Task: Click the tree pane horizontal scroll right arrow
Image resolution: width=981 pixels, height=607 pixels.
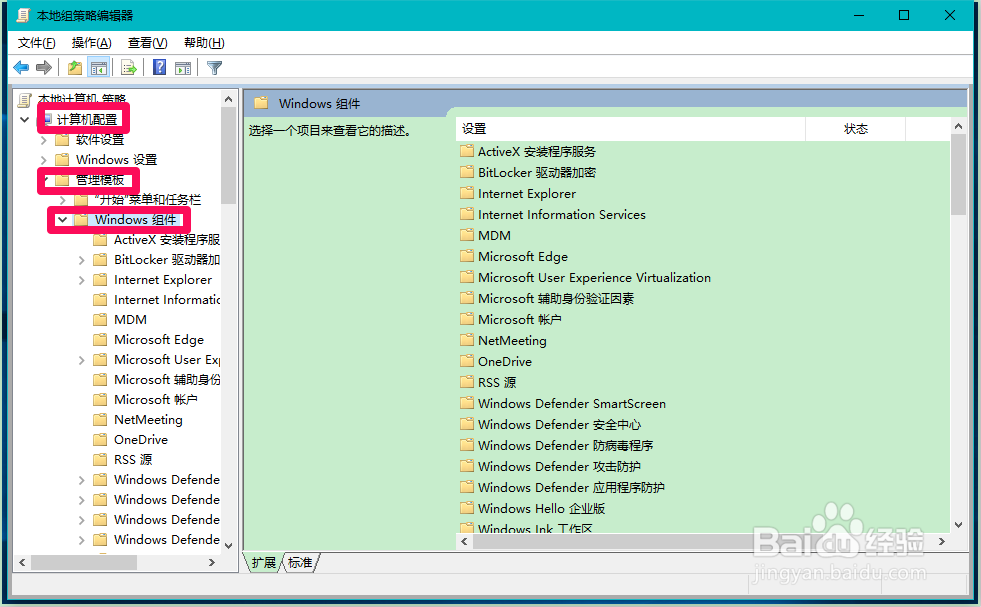Action: pos(212,562)
